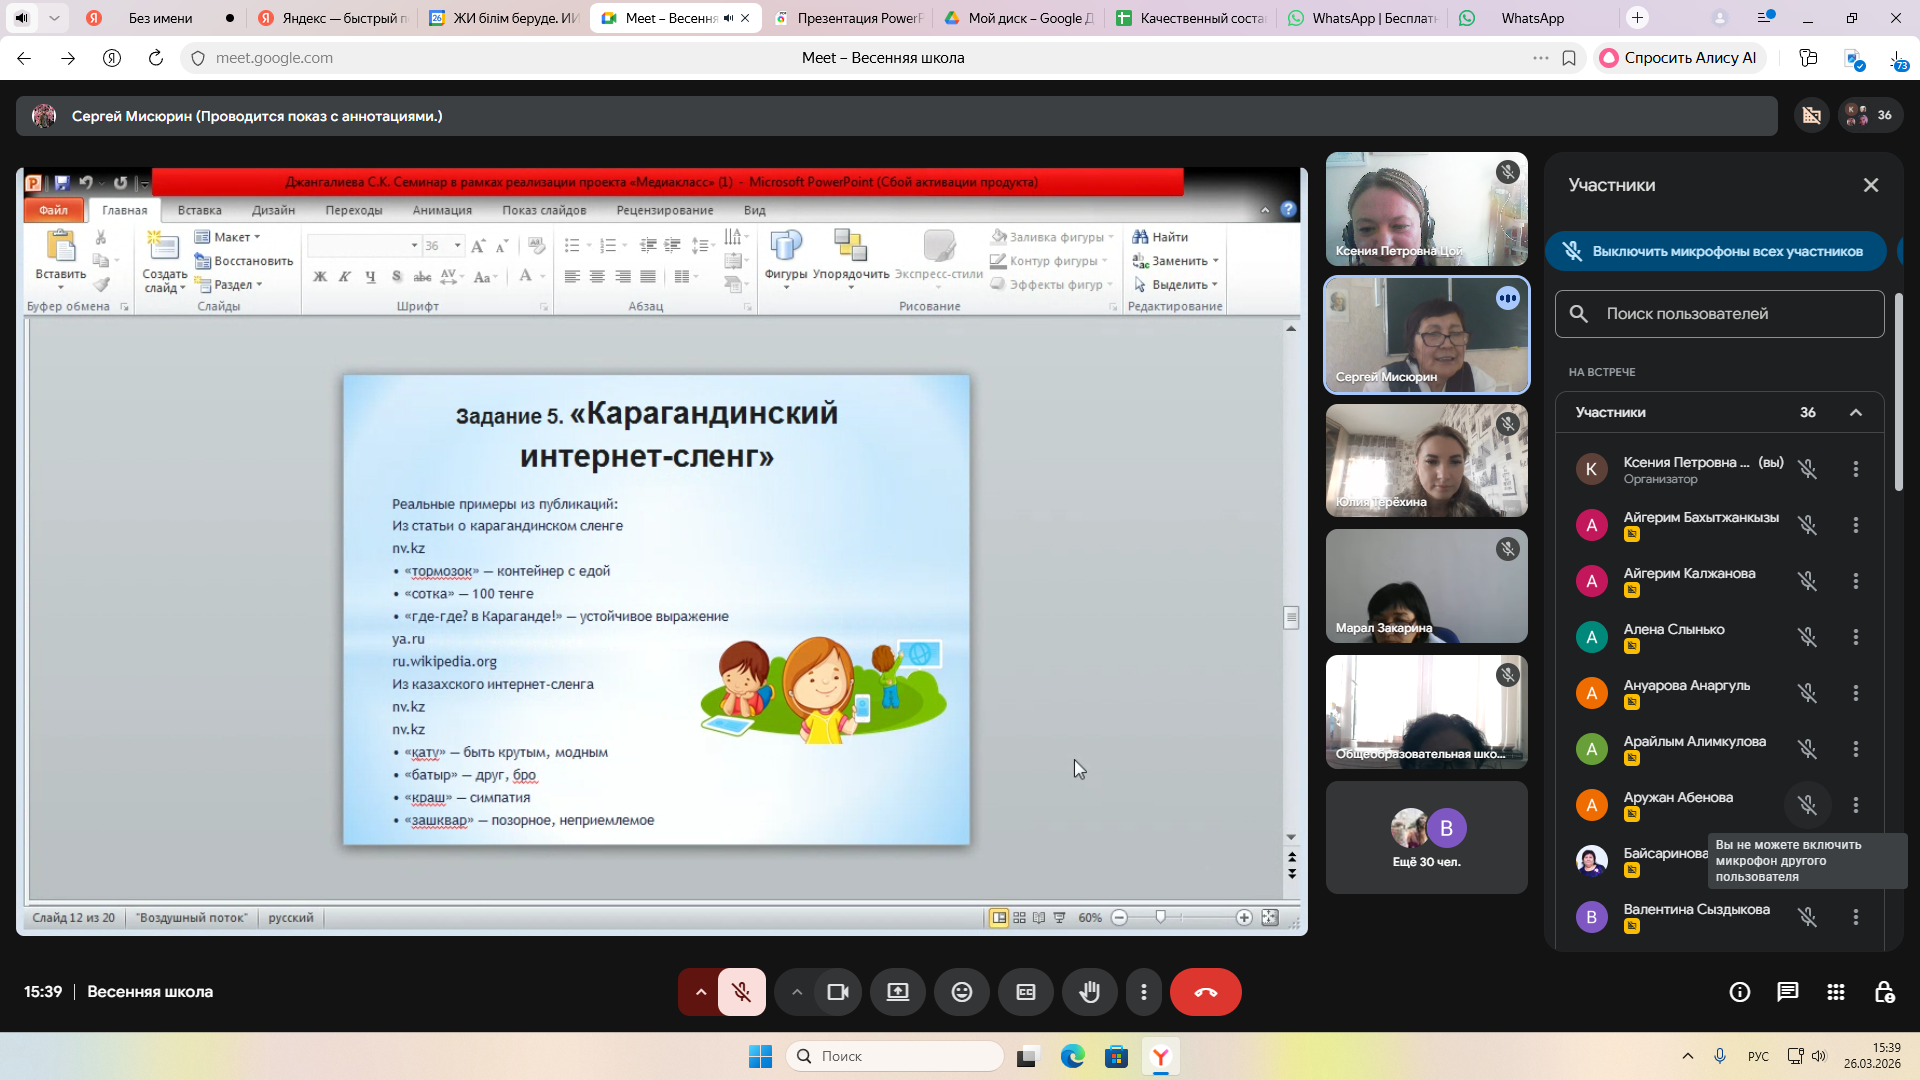Click the present screen icon
The image size is (1920, 1080).
(x=897, y=992)
